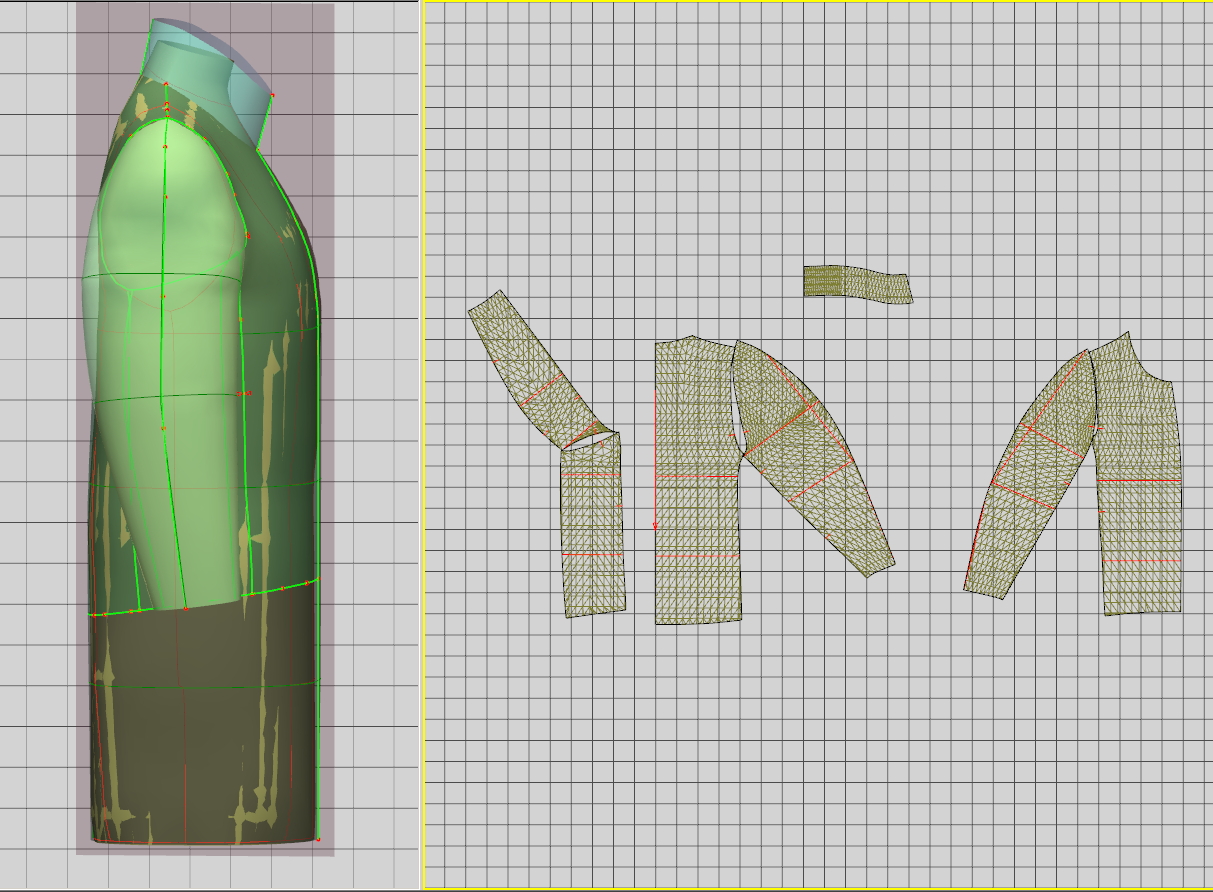Select the tall rectangular front bodice pattern piece

[697, 480]
